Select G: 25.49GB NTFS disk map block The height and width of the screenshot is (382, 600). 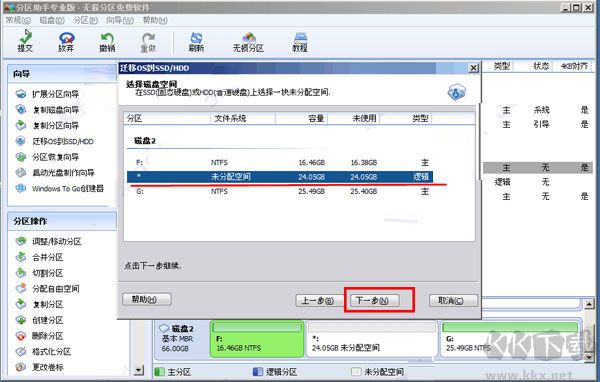click(510, 339)
